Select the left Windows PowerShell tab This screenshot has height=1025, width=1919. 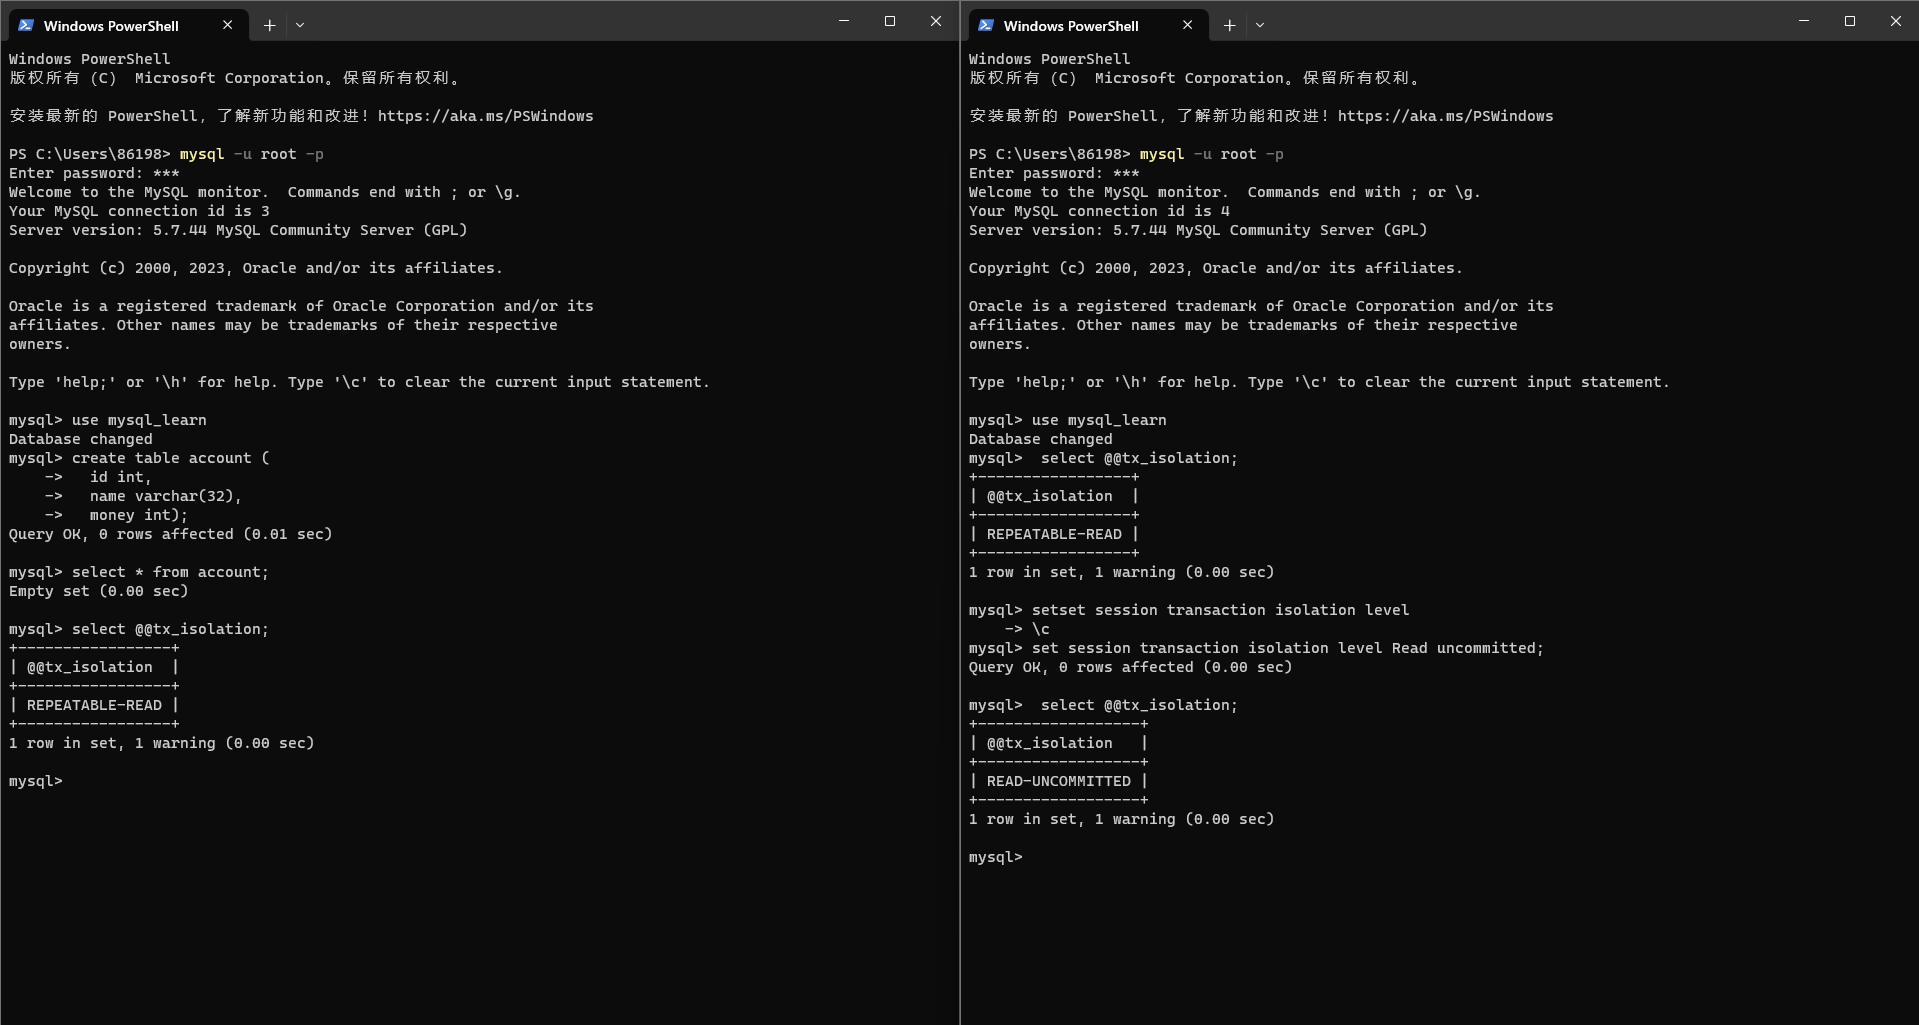[127, 25]
